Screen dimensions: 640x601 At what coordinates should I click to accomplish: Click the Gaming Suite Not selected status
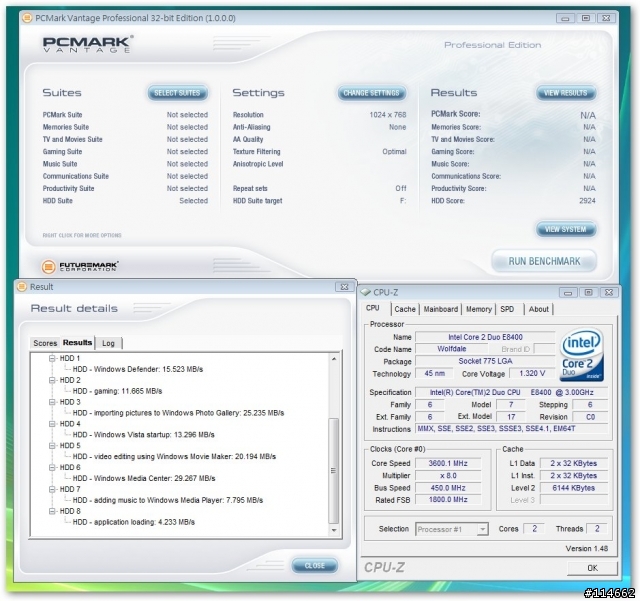pyautogui.click(x=187, y=151)
